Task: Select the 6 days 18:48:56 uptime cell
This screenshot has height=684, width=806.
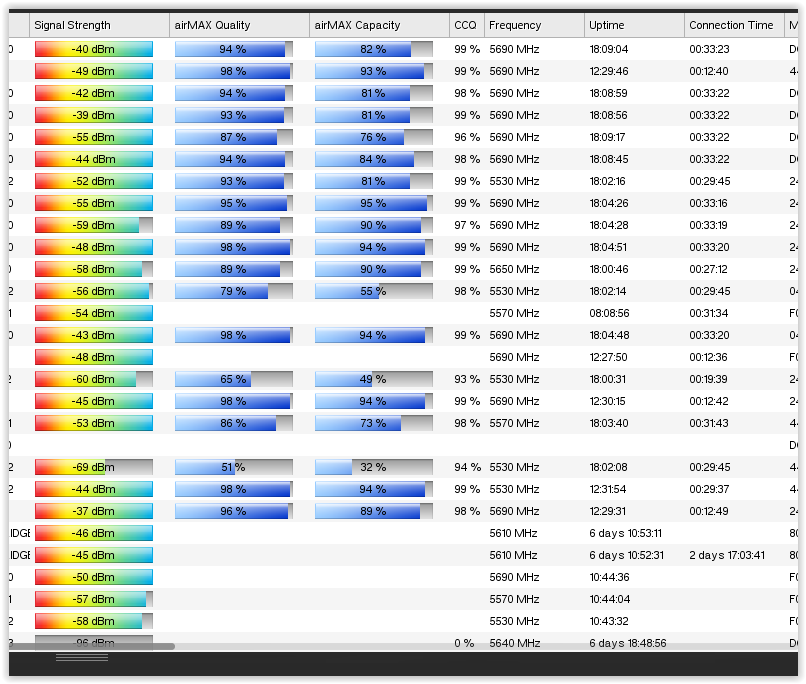Action: pos(627,643)
